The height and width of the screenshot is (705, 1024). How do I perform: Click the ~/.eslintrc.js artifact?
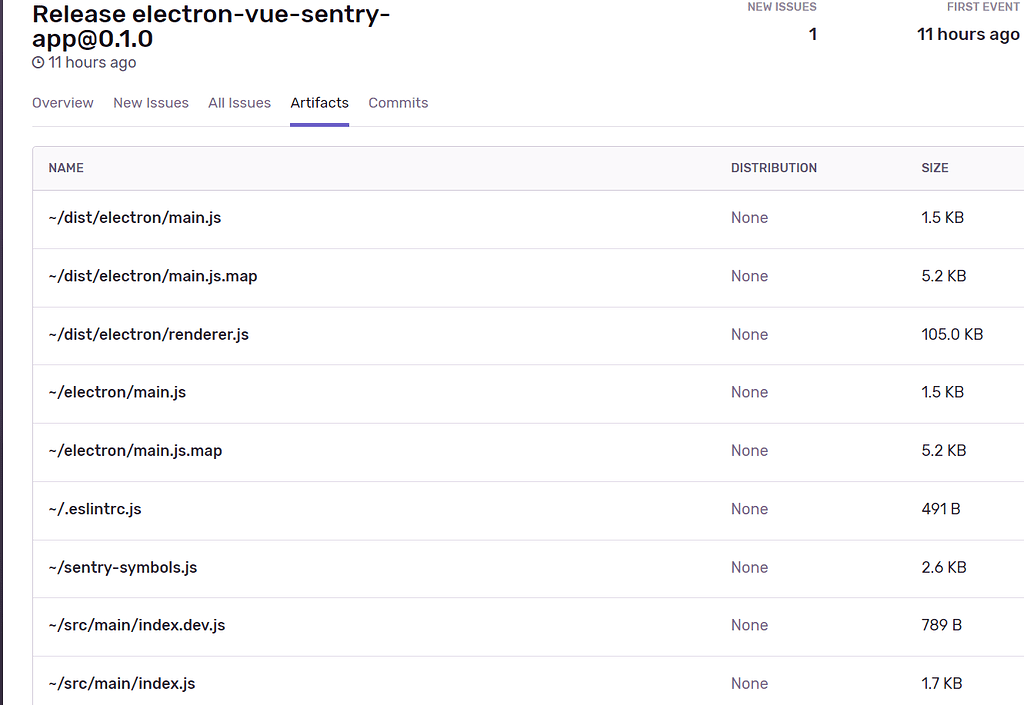[x=95, y=509]
